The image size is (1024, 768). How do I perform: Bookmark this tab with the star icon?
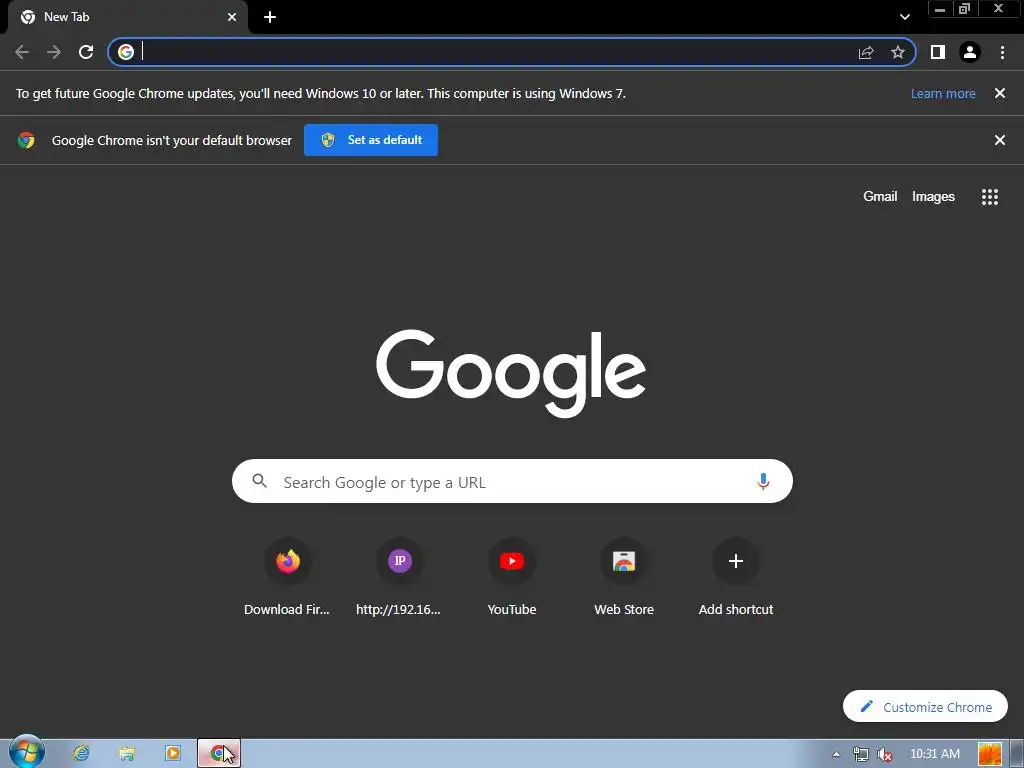pyautogui.click(x=898, y=52)
